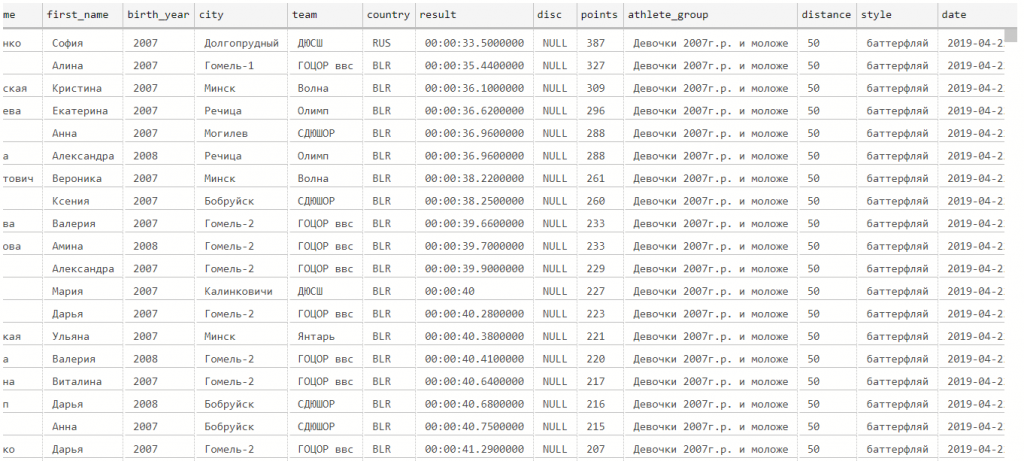Viewport: 1024px width, 461px height.
Task: Select result 00:00:36.1000000
Action: (474, 88)
